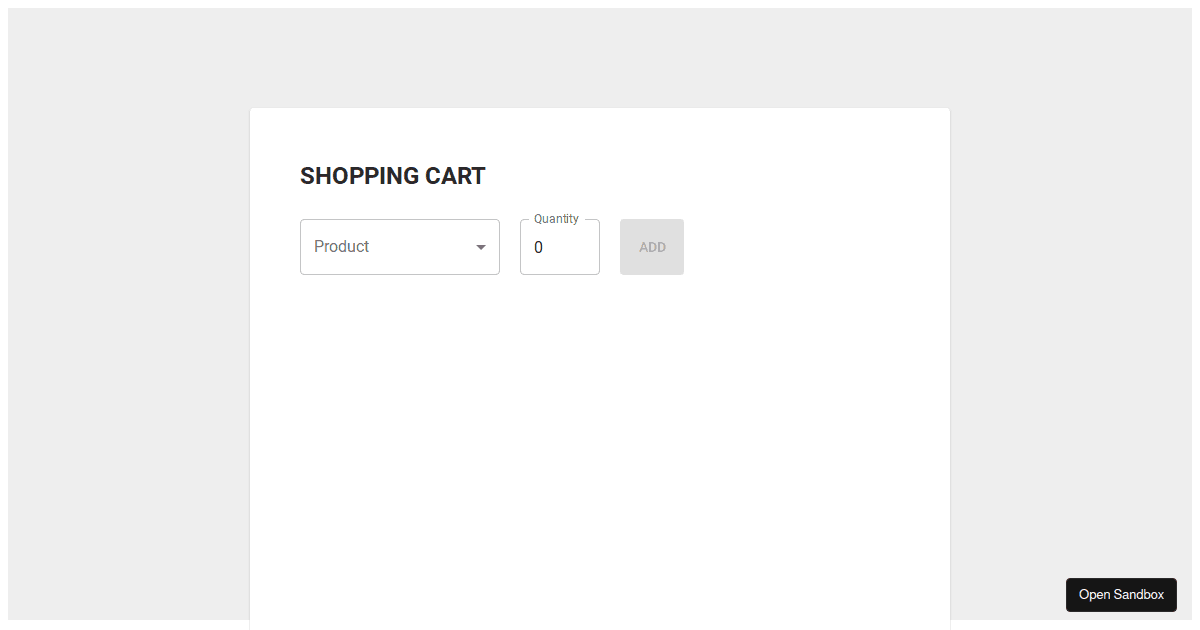1200x630 pixels.
Task: Click the Quantity box right of zero
Action: coord(572,247)
